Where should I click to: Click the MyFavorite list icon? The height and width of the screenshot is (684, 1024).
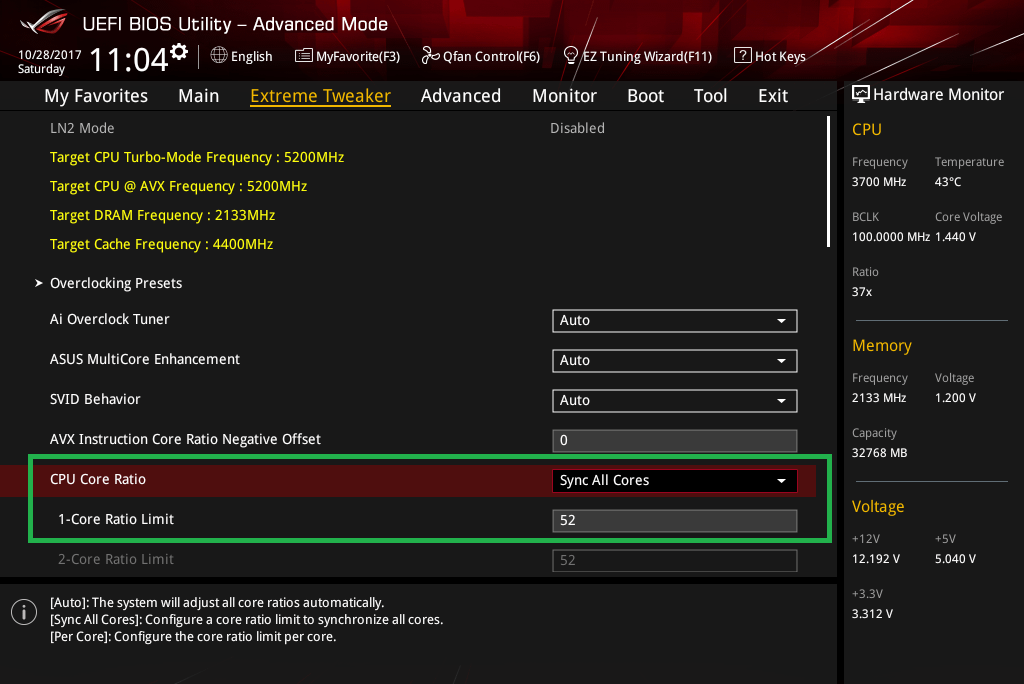click(x=303, y=56)
